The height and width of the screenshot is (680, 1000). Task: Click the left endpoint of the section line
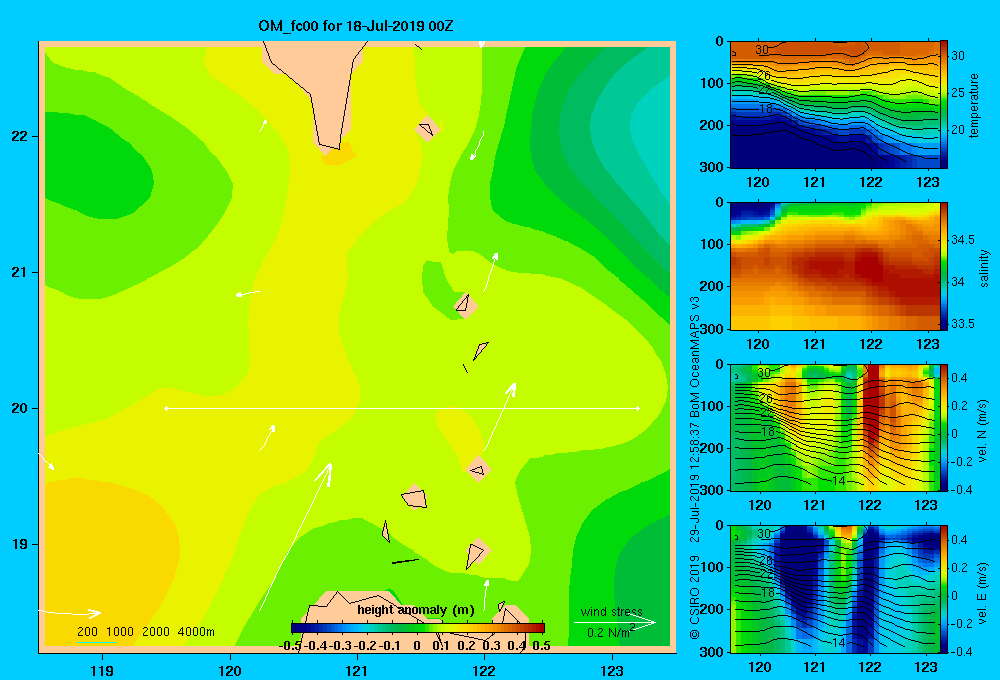coord(166,408)
